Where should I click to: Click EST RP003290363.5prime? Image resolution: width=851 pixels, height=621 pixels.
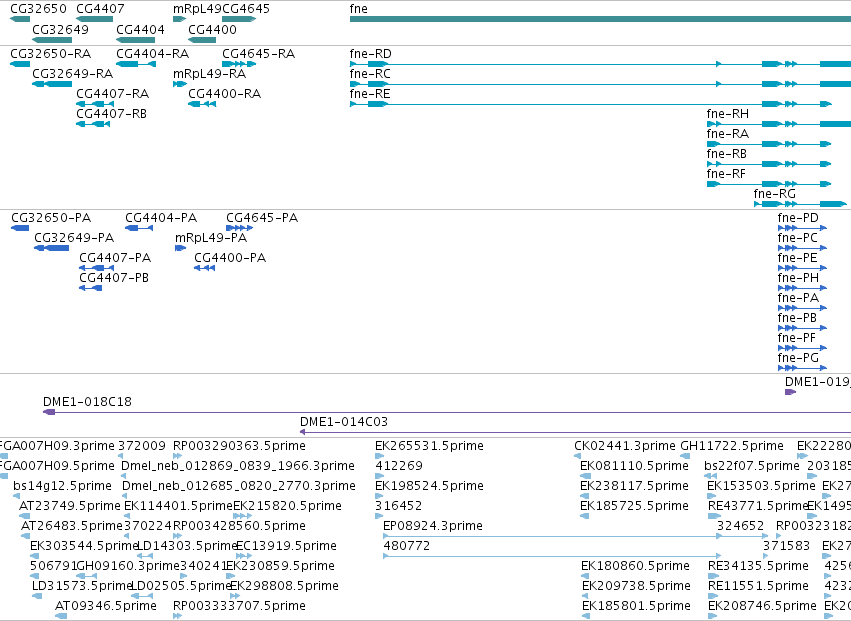click(239, 446)
